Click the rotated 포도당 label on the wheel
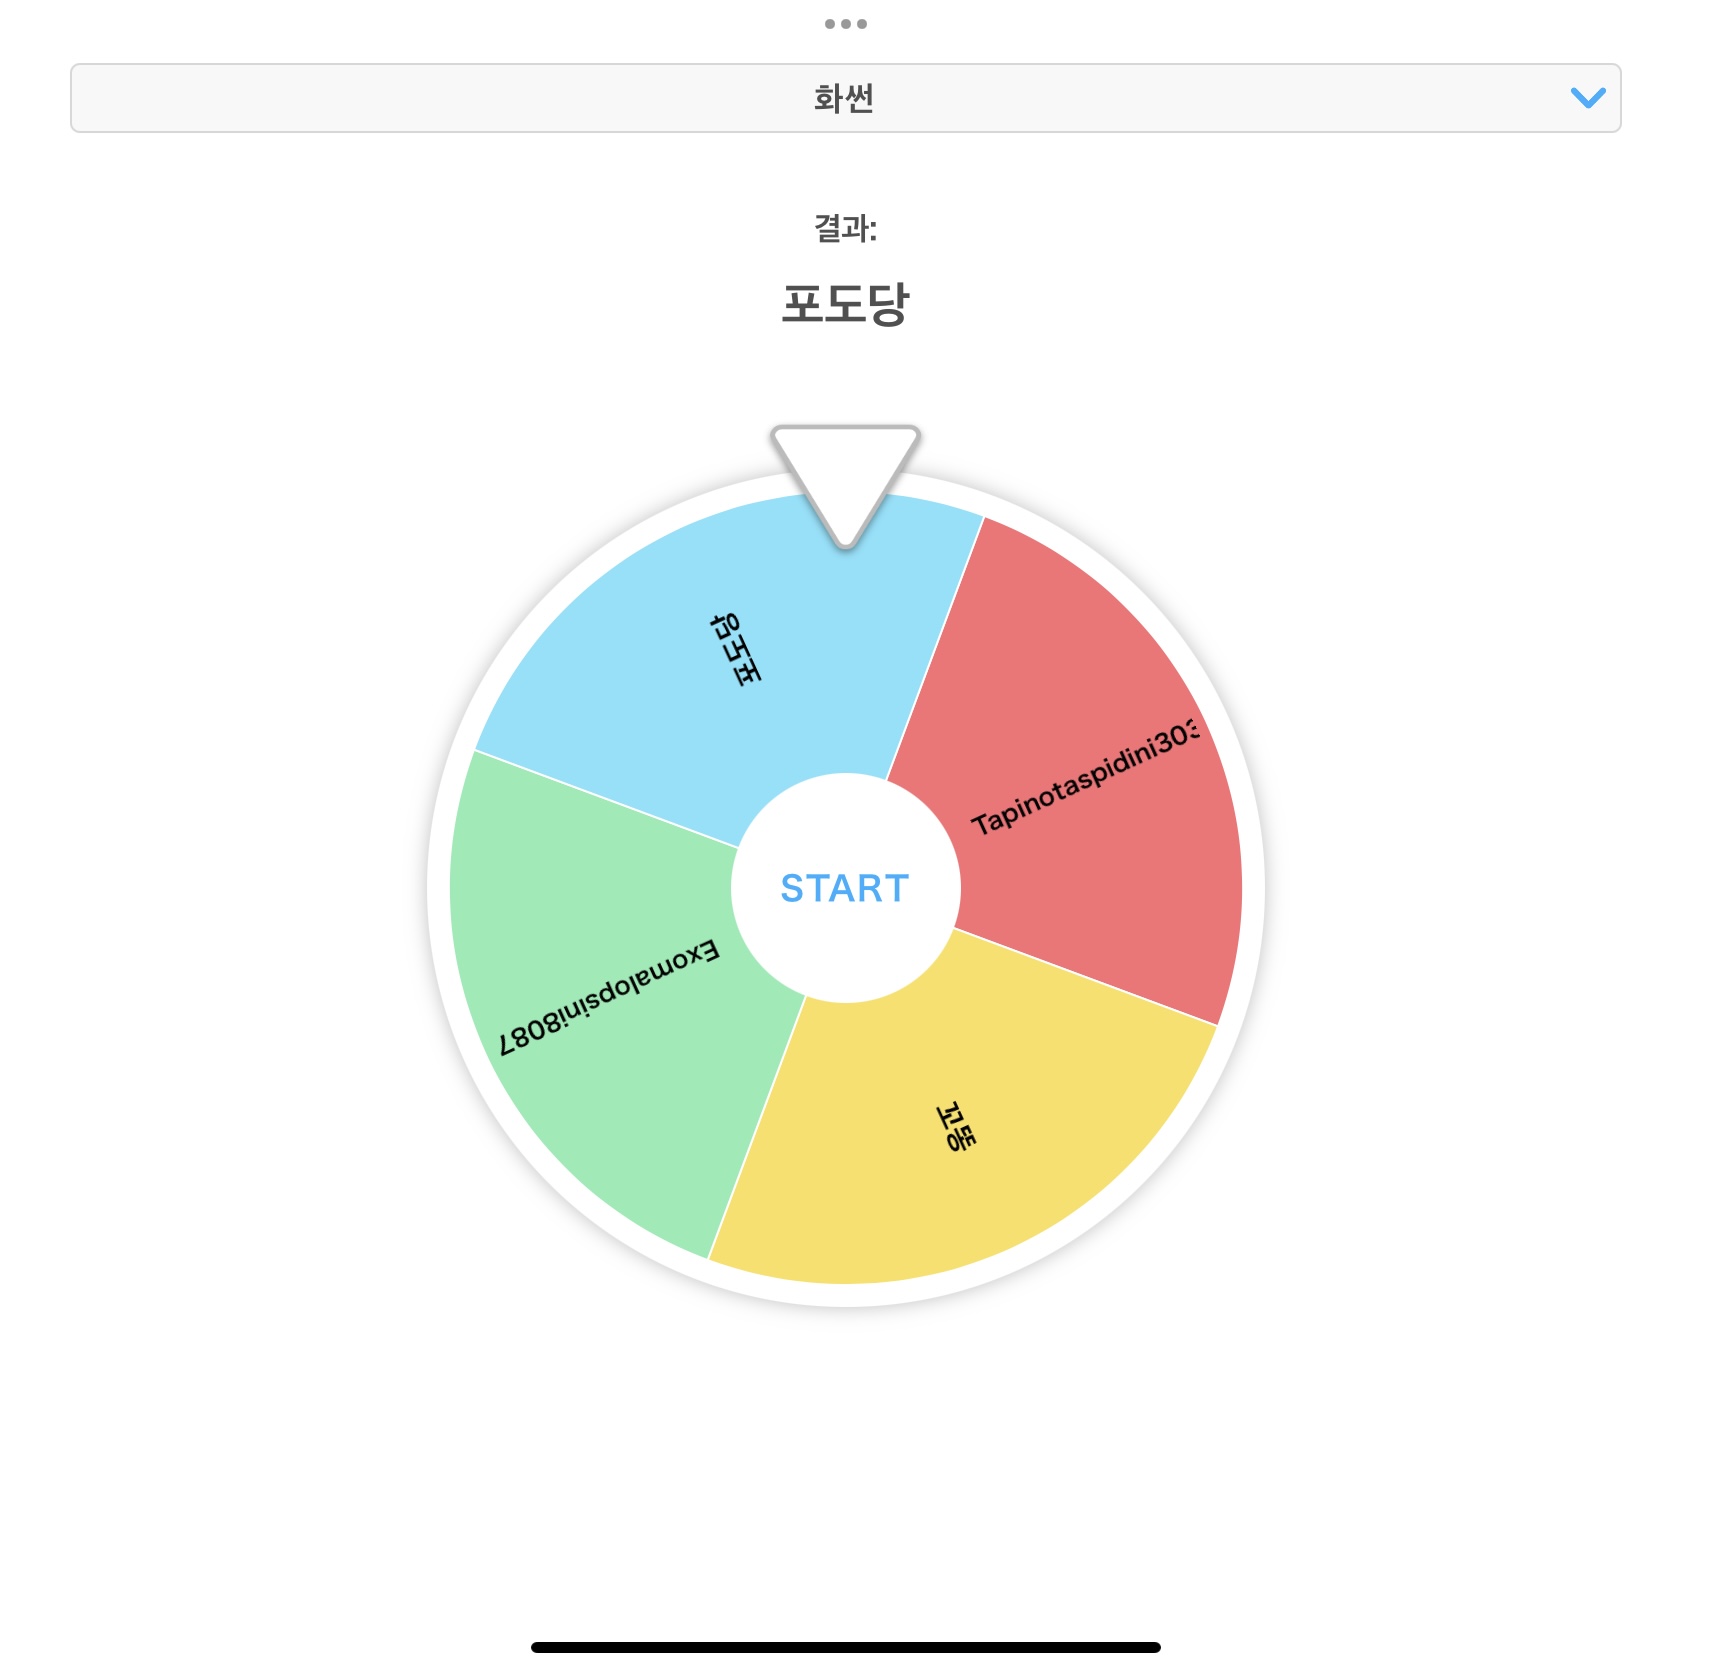 pyautogui.click(x=735, y=649)
